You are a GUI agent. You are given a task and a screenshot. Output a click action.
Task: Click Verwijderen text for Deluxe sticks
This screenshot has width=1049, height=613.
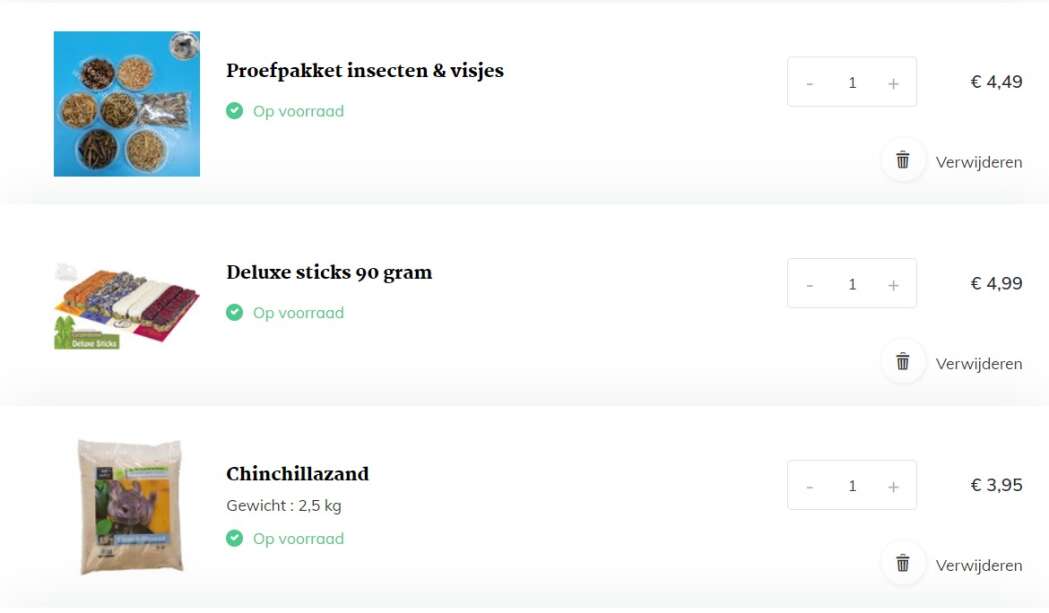coord(979,364)
